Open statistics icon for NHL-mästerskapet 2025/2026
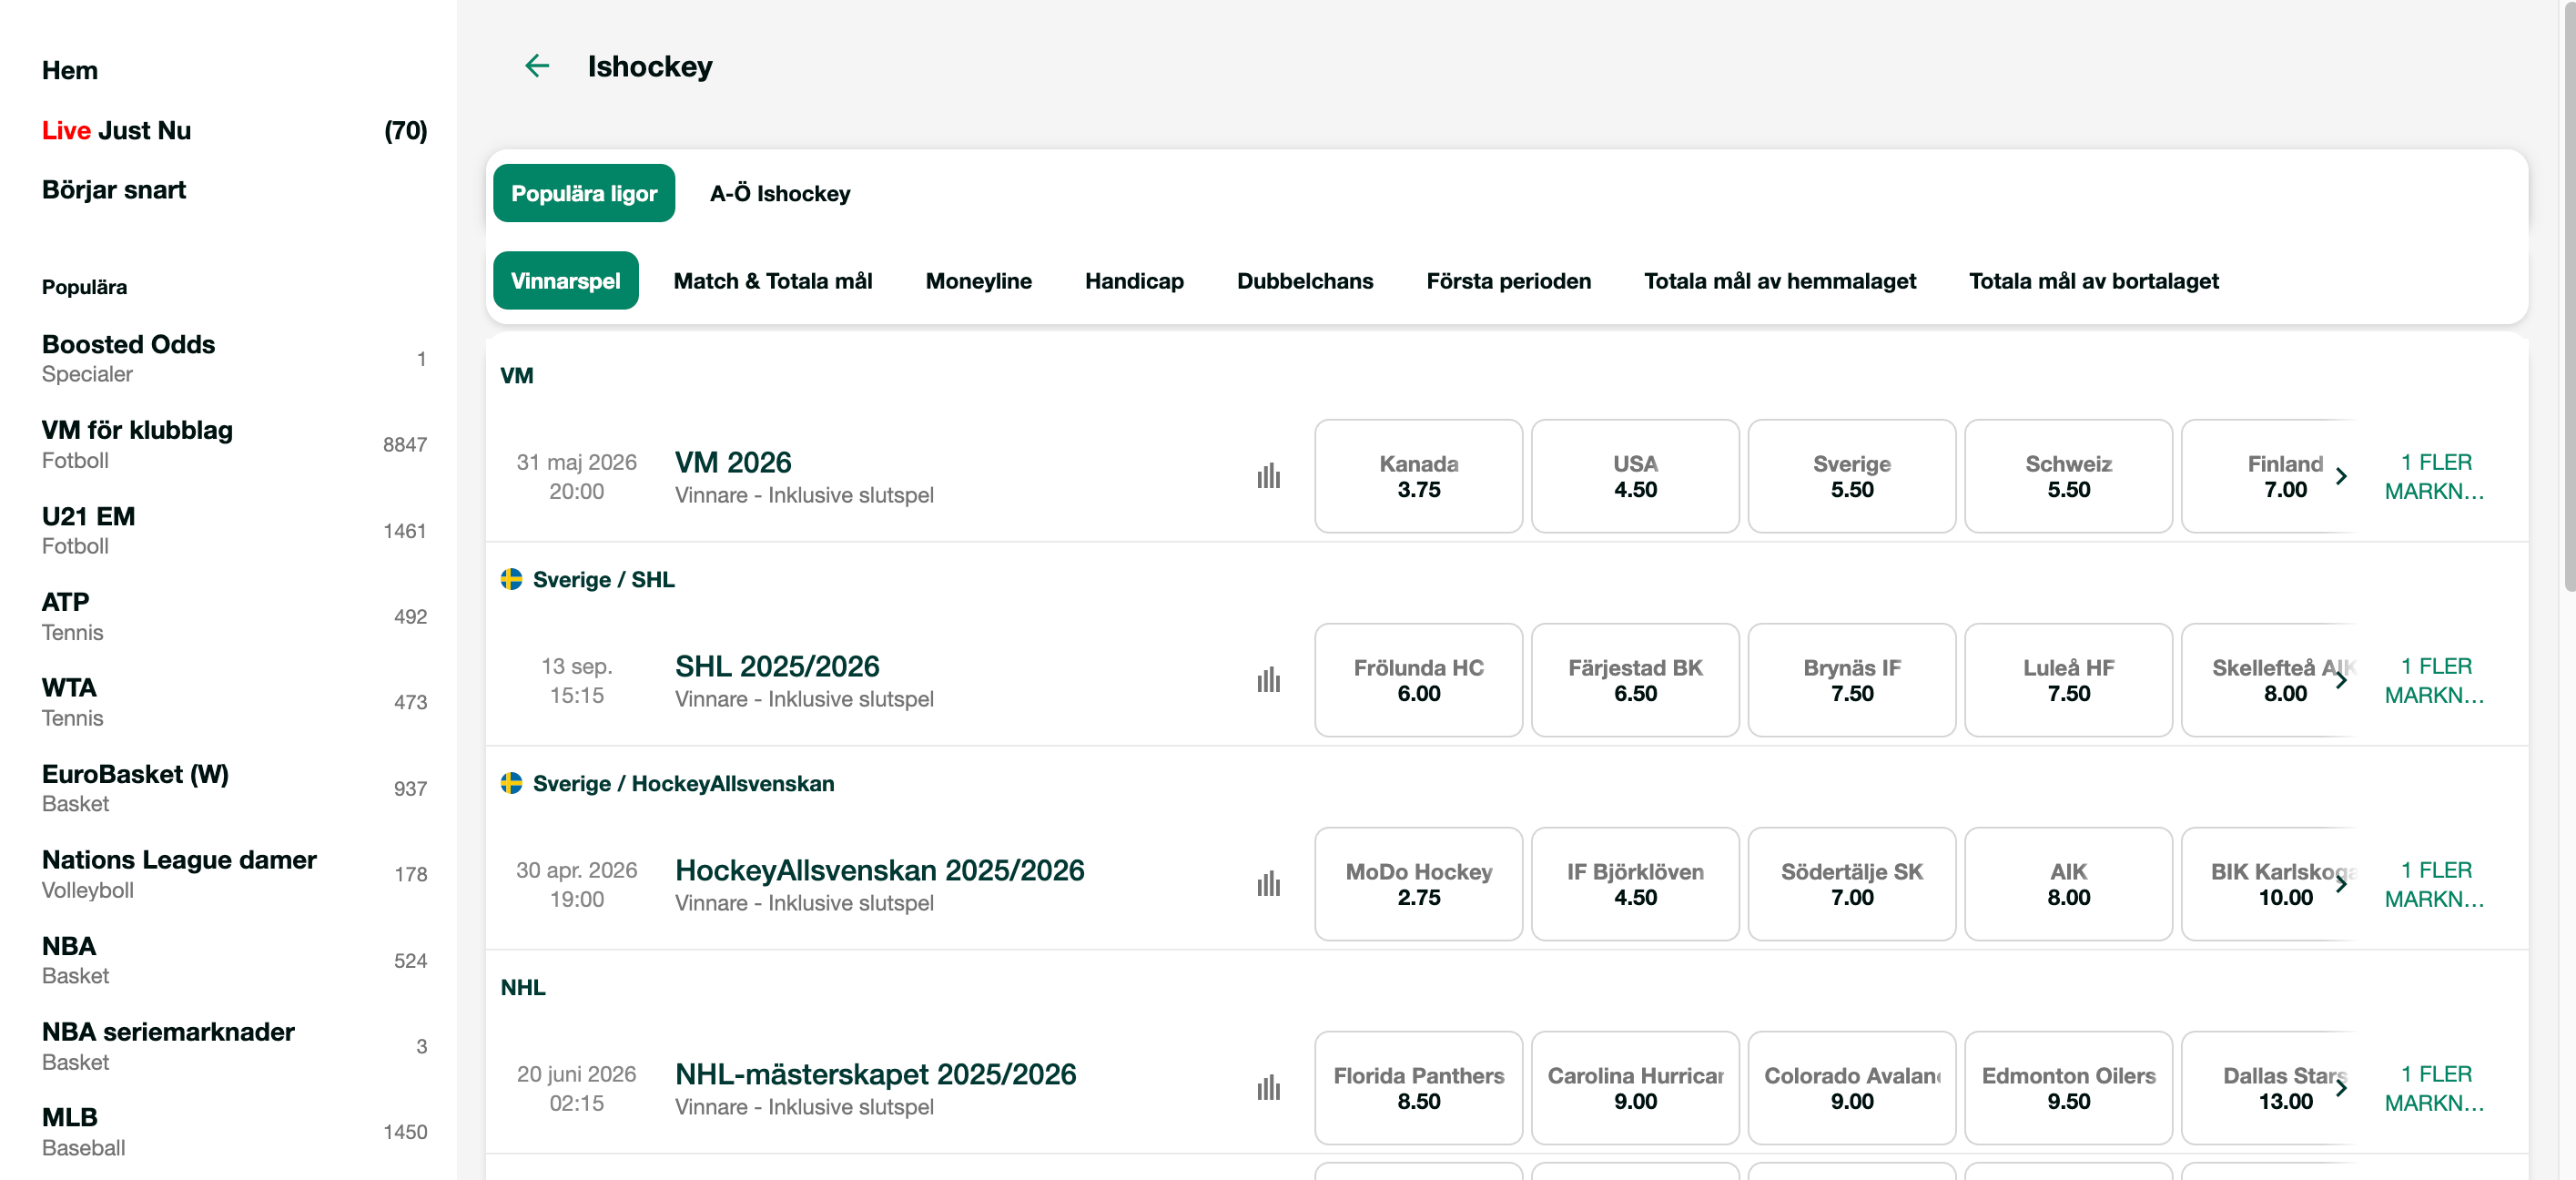This screenshot has width=2576, height=1180. 1268,1088
